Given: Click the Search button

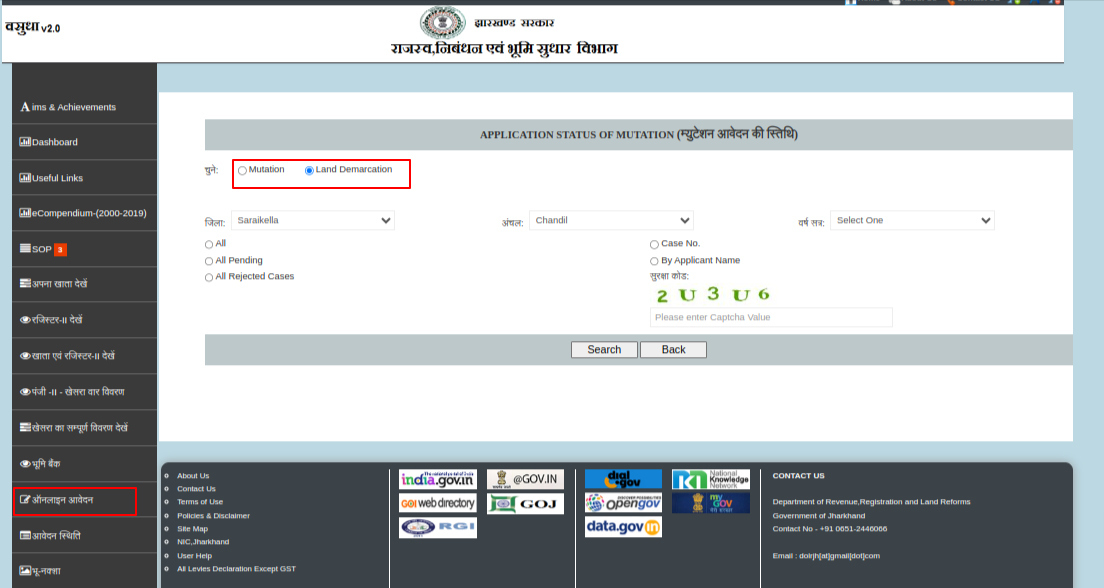Looking at the screenshot, I should [604, 350].
